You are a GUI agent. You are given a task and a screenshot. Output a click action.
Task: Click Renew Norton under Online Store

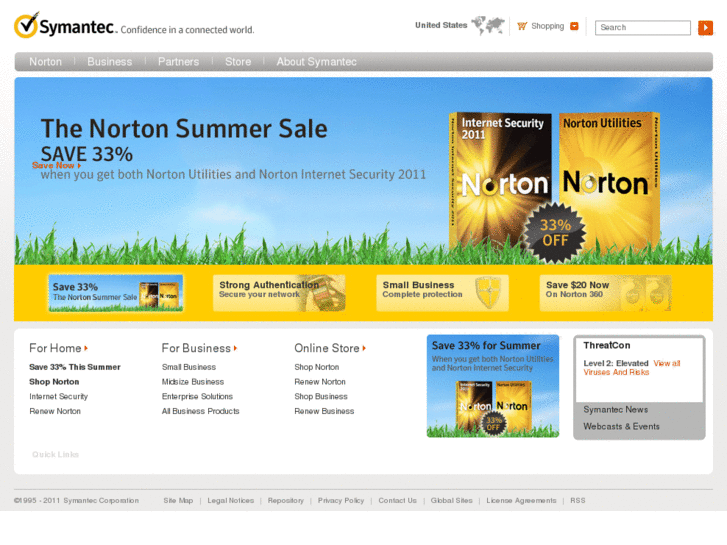(320, 382)
